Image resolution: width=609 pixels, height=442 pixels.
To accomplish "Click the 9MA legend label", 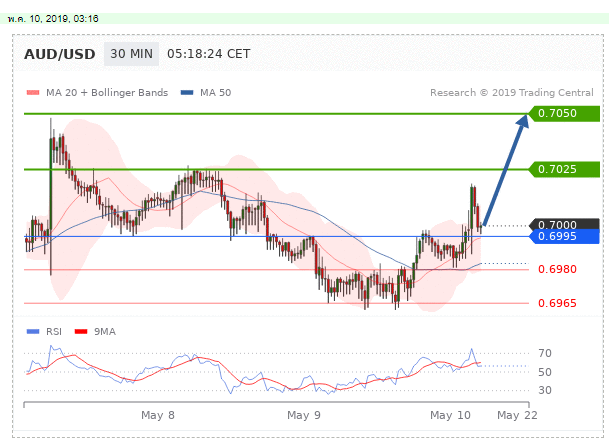I will tap(105, 331).
